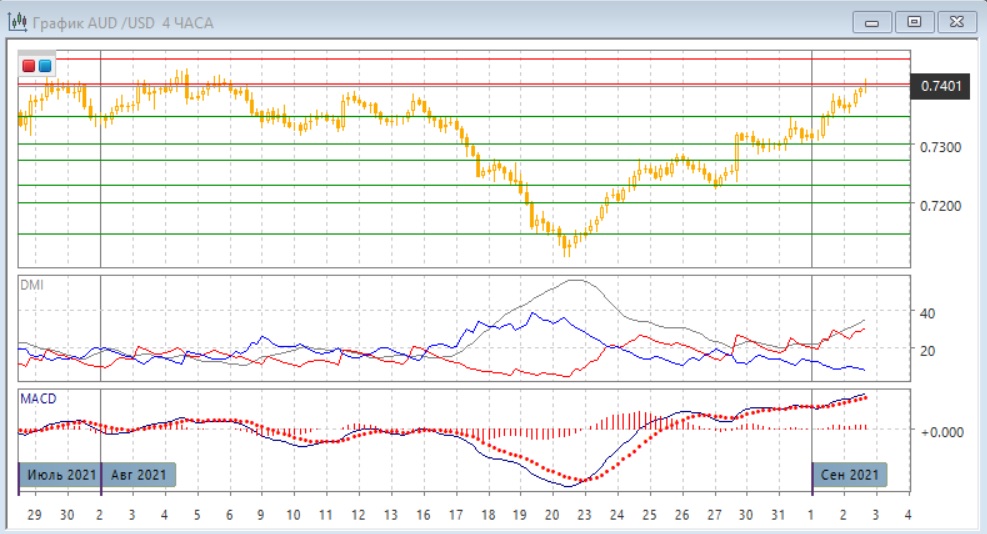Click the Июль 2021 month marker

point(60,474)
